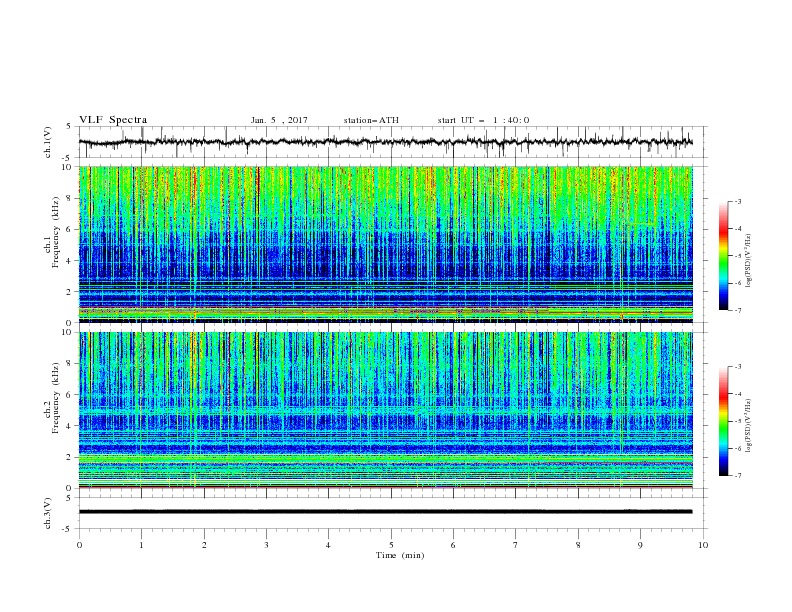Click the "-3" tick on lower color bar

(737, 367)
